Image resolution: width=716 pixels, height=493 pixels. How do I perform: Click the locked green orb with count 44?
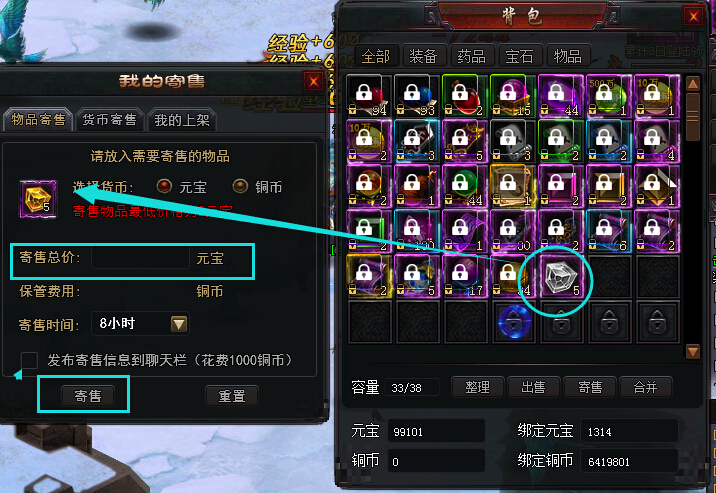tap(465, 186)
